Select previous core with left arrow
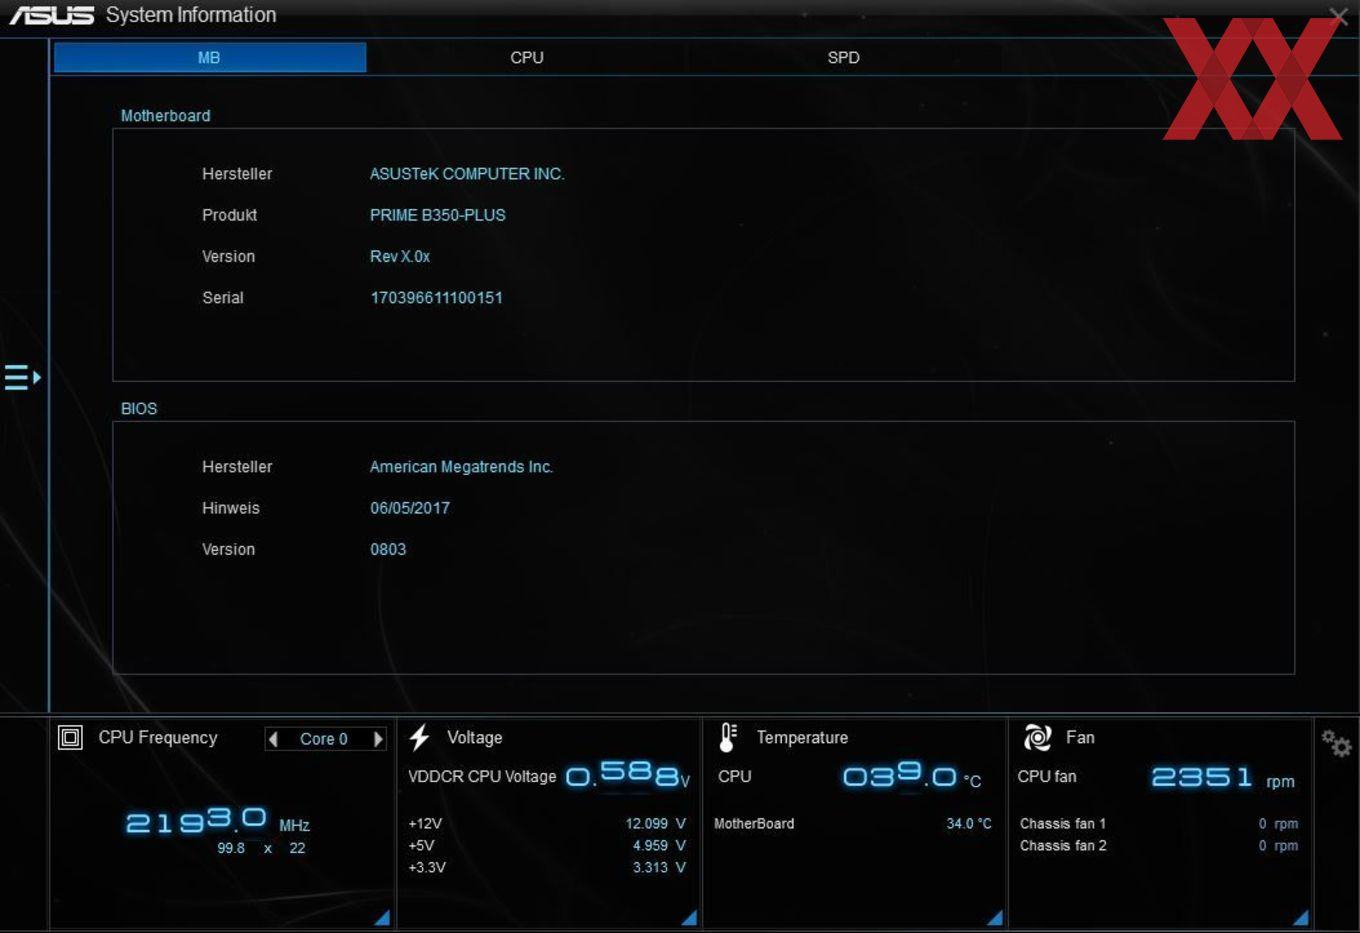This screenshot has height=933, width=1360. pyautogui.click(x=273, y=739)
